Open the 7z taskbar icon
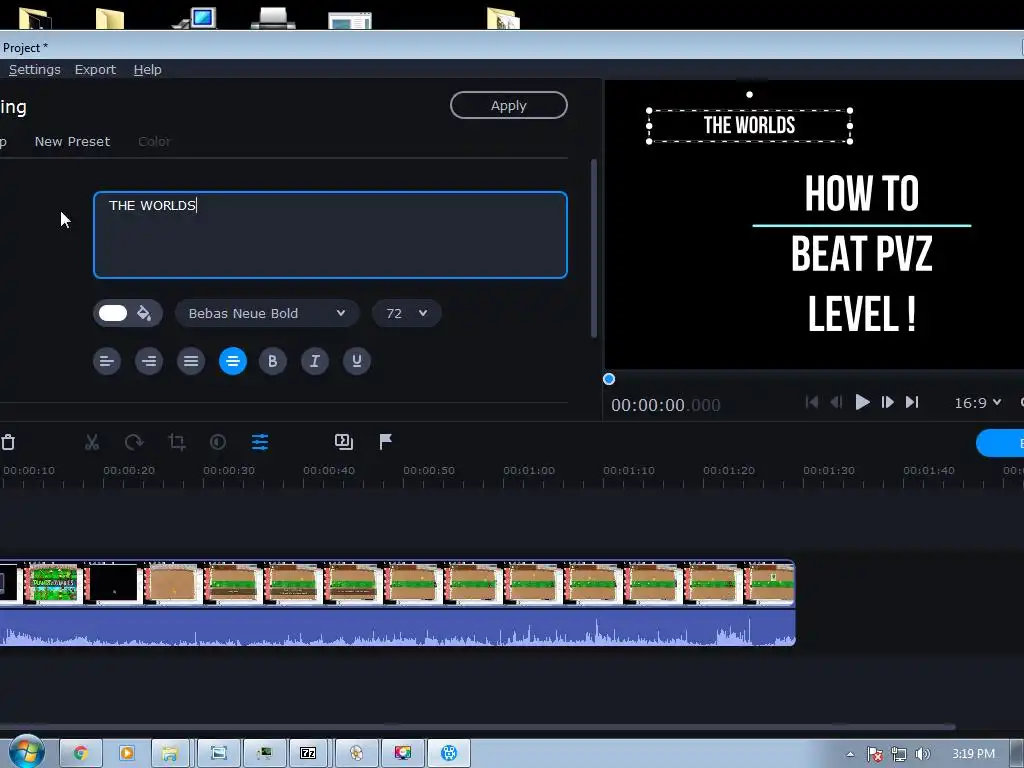This screenshot has width=1024, height=768. [x=308, y=753]
